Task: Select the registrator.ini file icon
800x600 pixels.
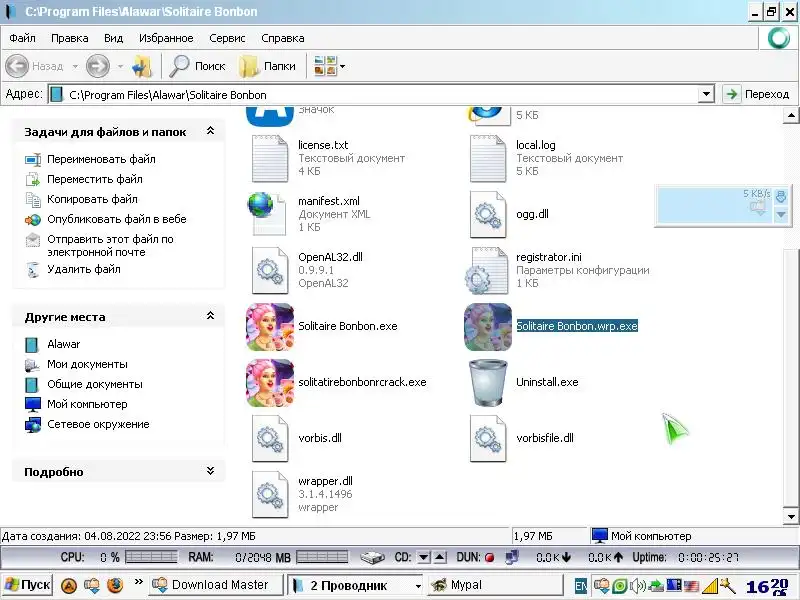Action: [487, 270]
